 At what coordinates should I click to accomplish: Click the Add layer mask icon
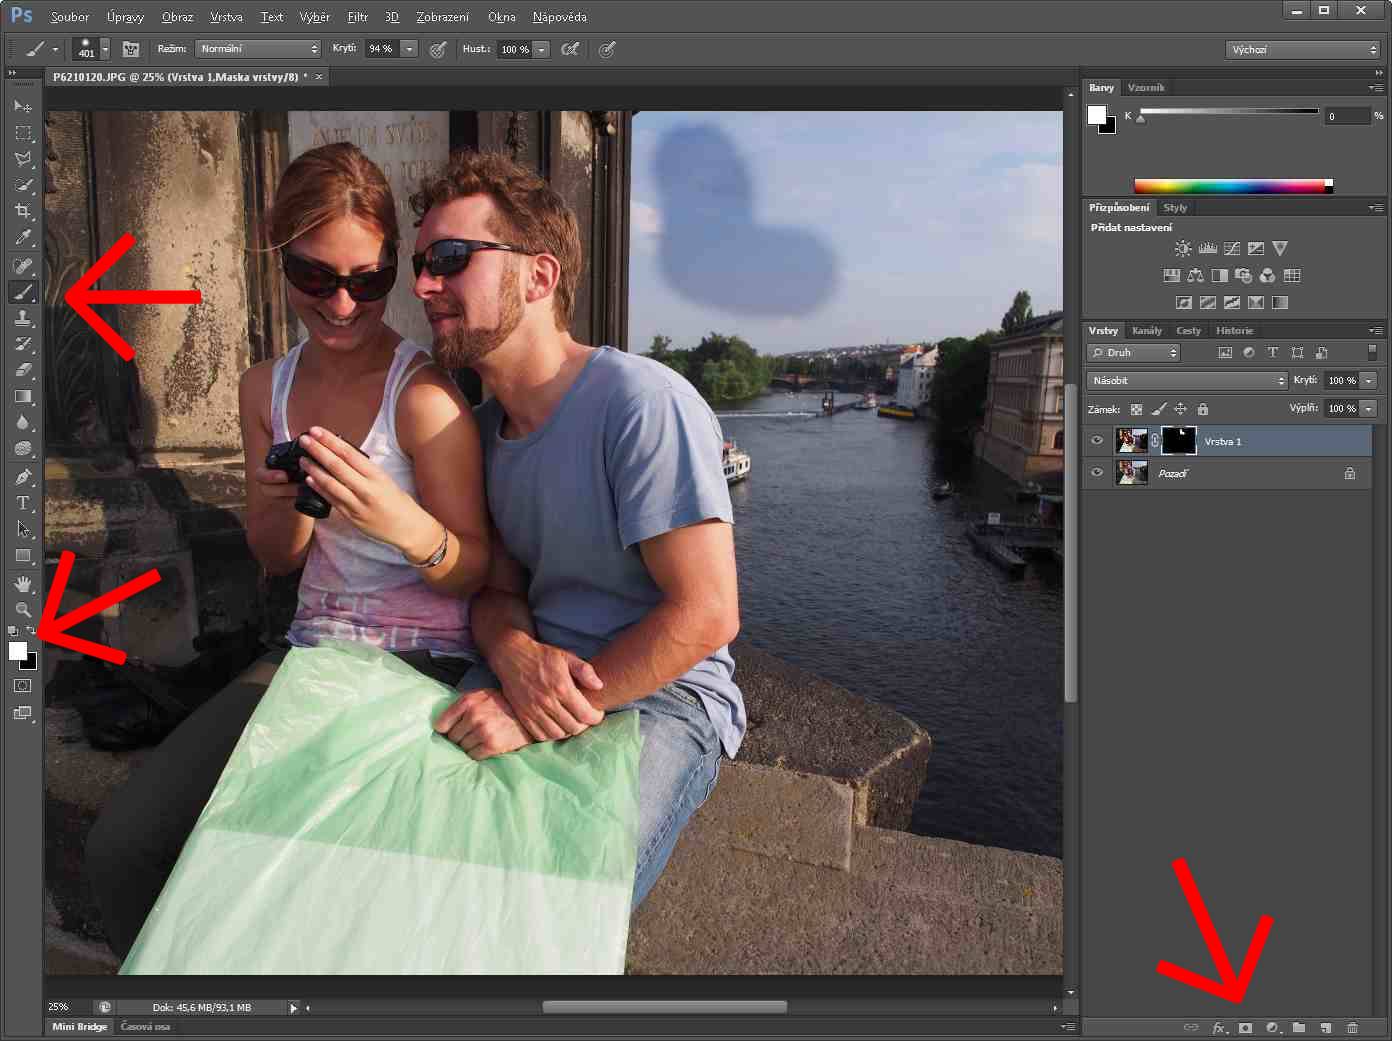click(1245, 1027)
